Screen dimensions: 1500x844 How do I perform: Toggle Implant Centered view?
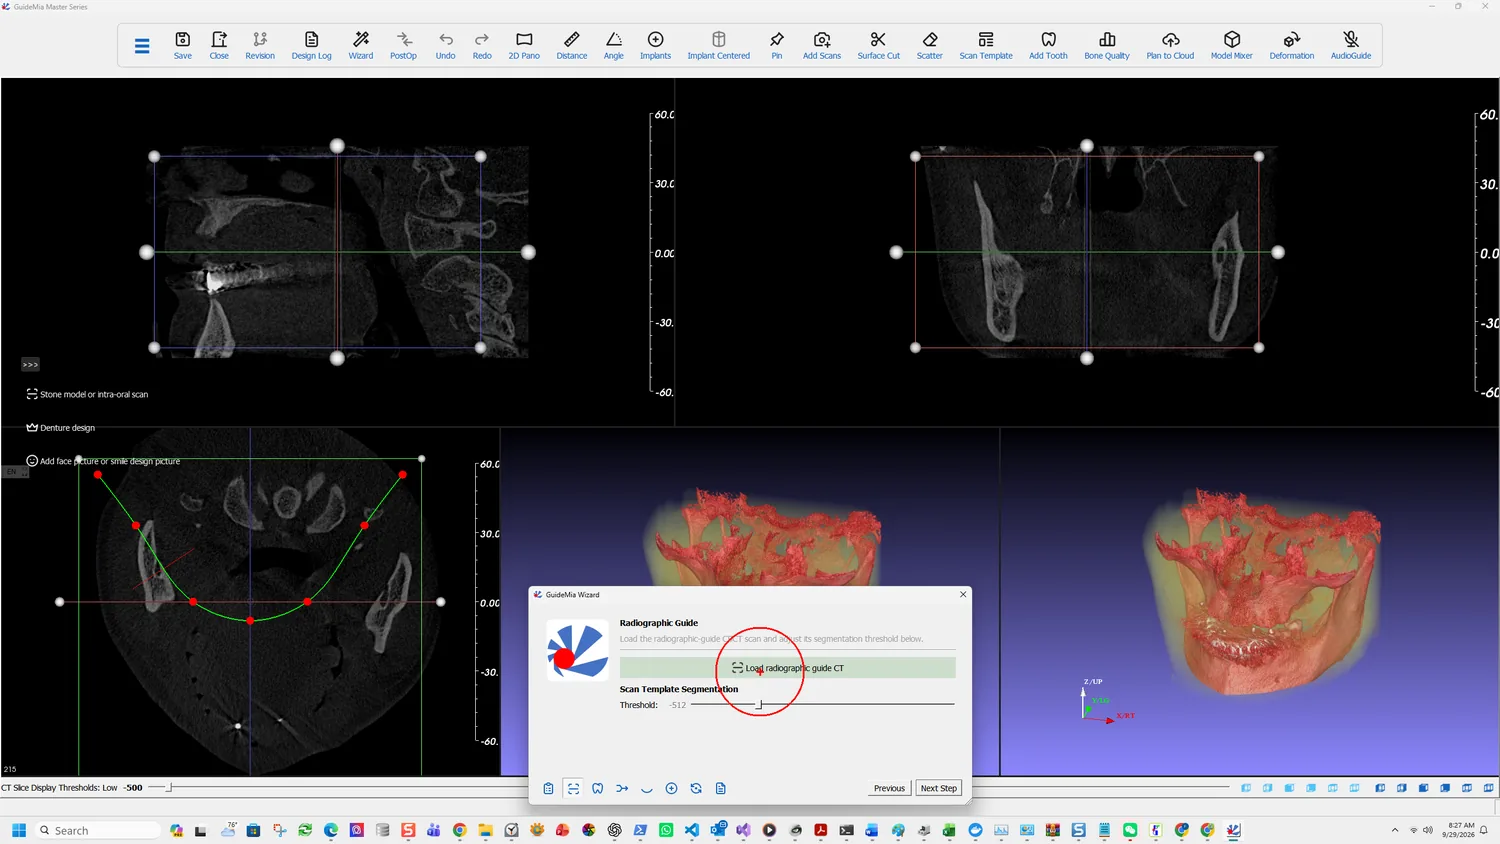718,45
